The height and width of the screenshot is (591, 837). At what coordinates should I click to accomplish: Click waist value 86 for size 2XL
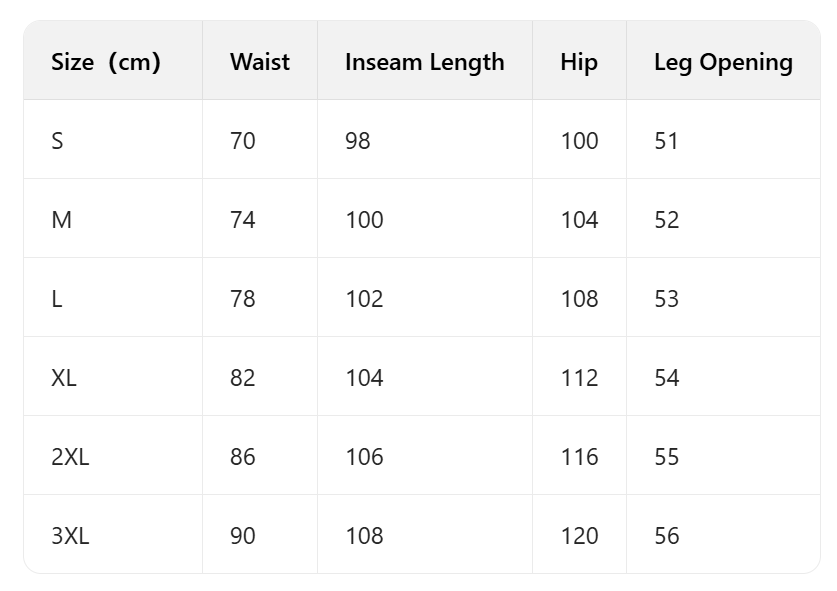[x=242, y=457]
